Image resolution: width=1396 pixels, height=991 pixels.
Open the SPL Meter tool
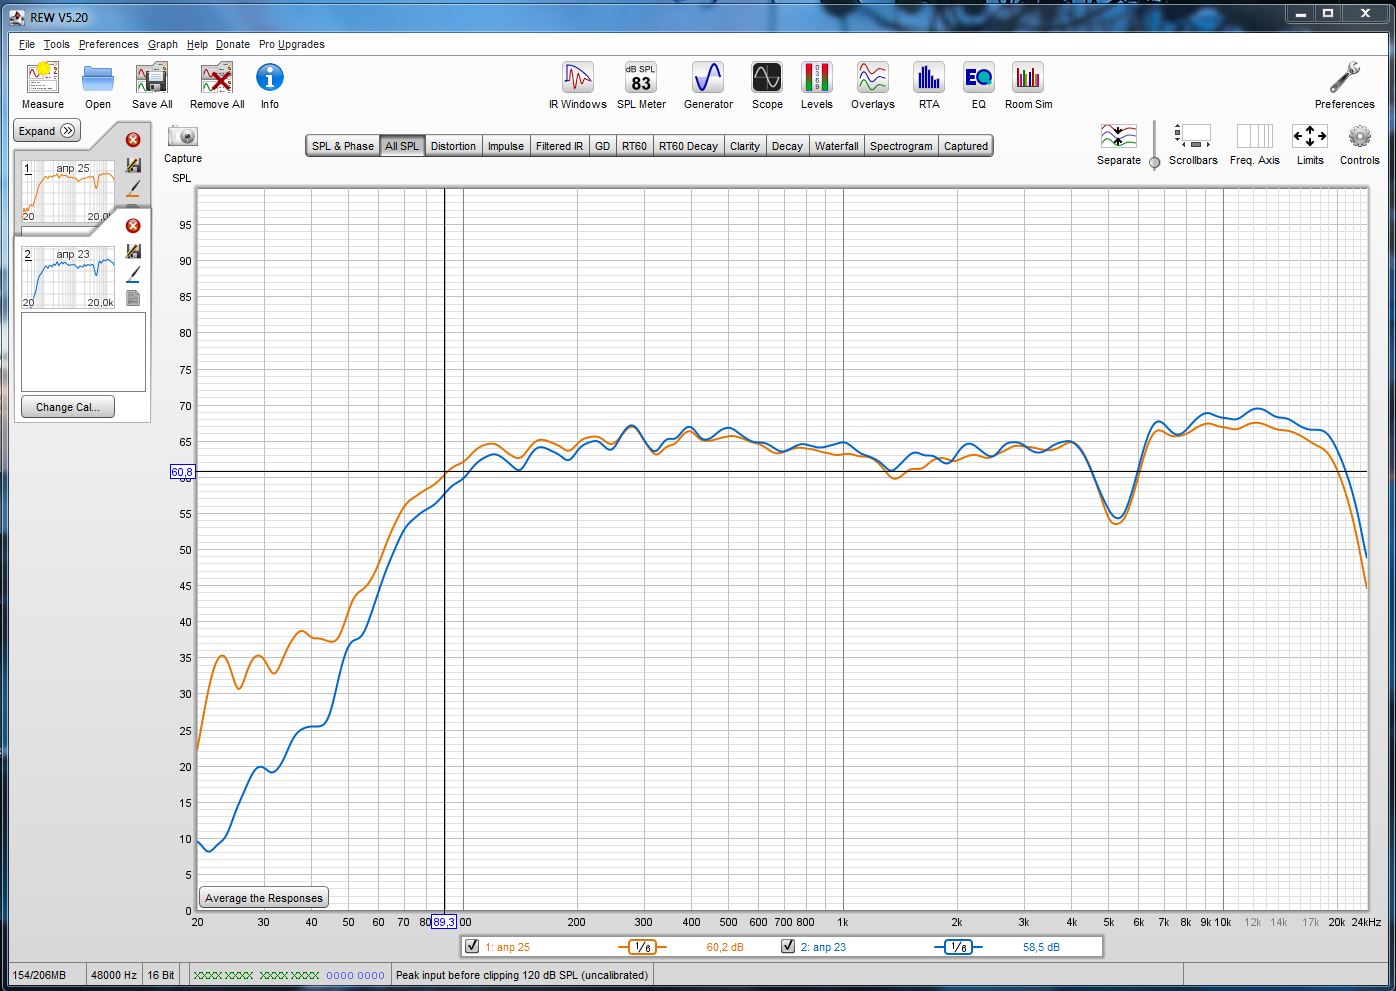[x=641, y=84]
